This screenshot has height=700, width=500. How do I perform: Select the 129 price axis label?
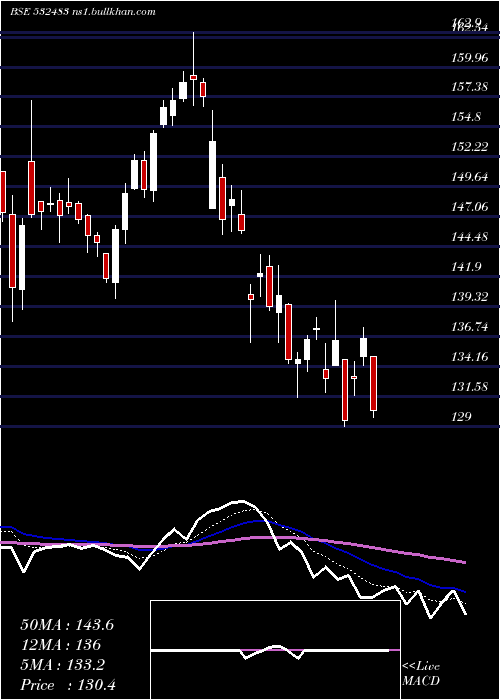point(461,417)
